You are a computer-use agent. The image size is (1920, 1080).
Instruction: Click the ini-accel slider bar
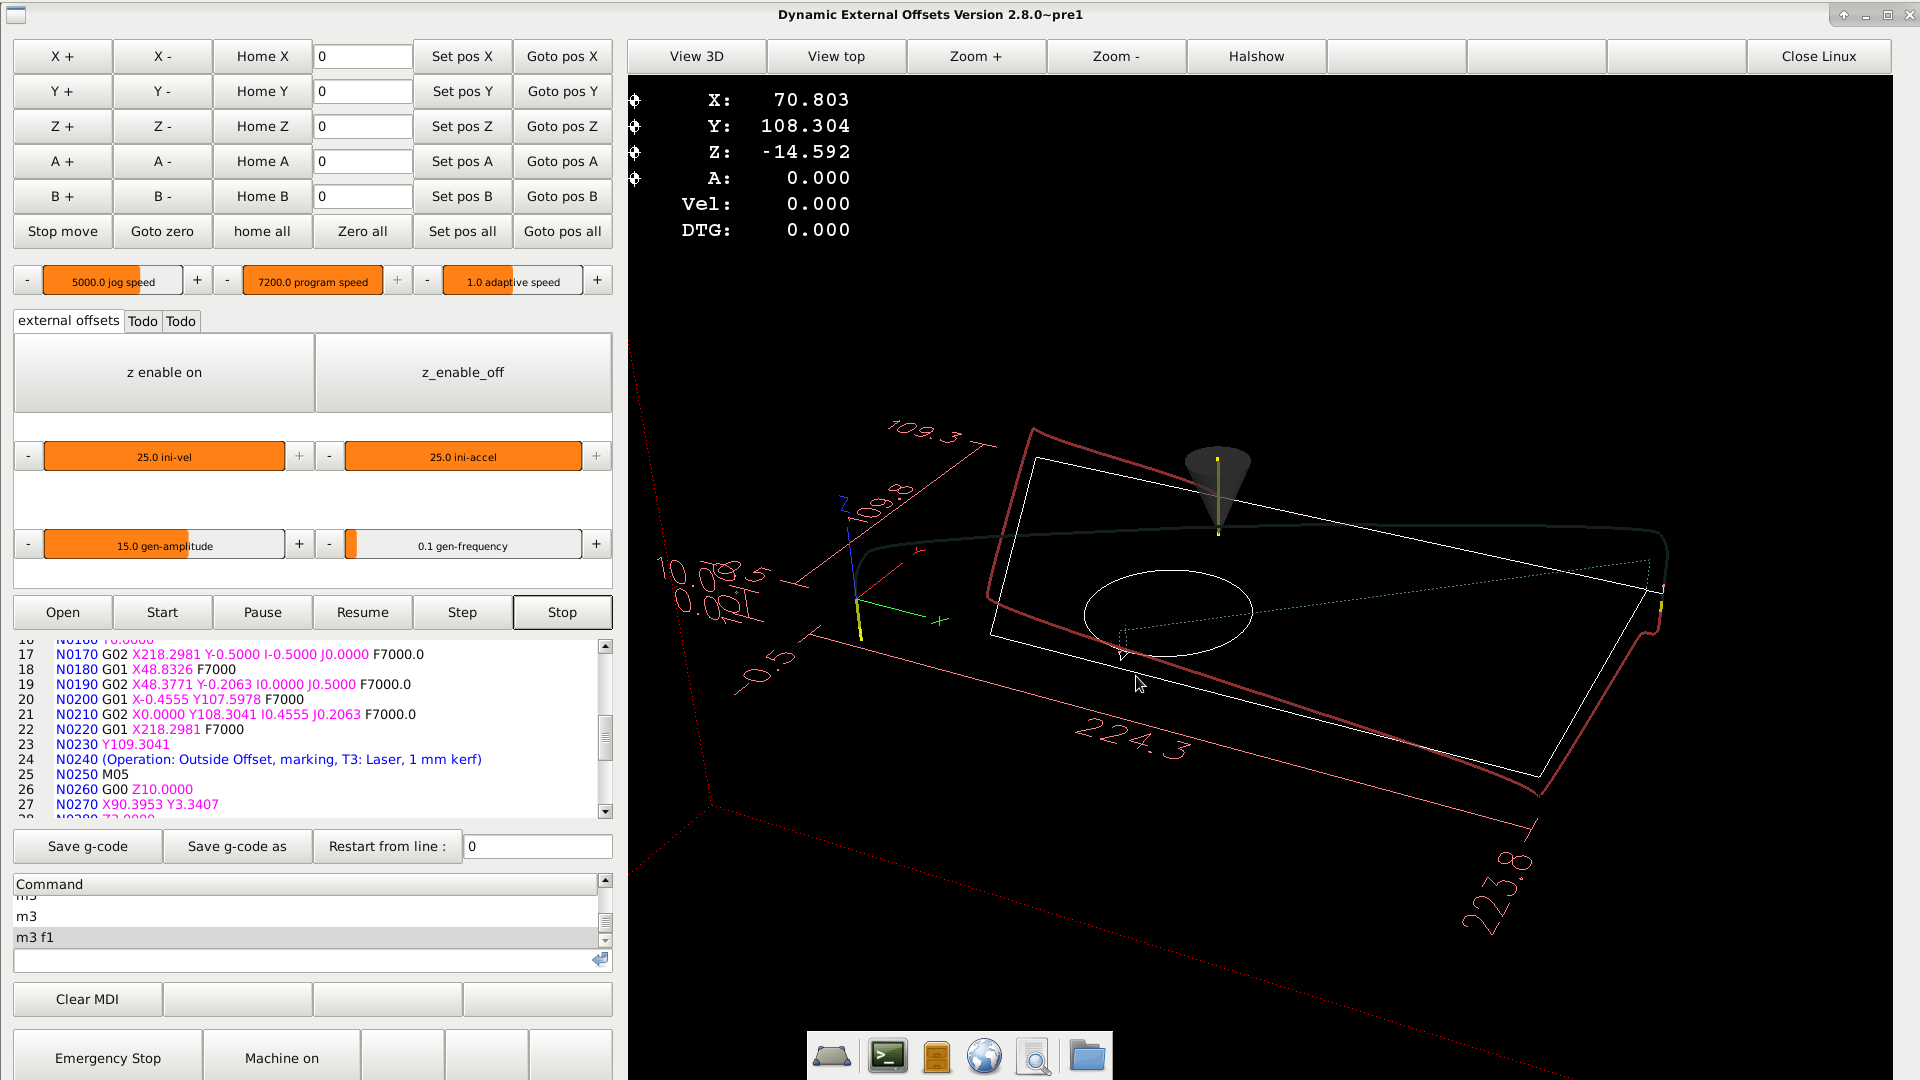click(463, 456)
